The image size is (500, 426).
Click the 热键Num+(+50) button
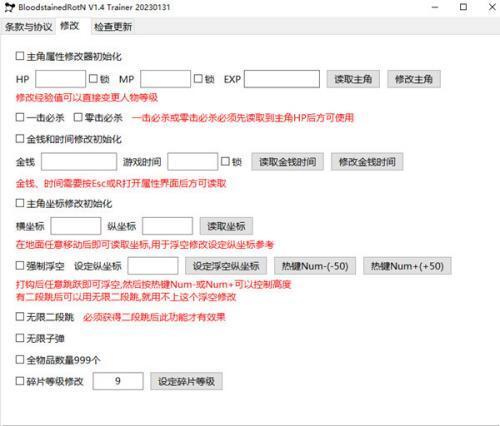(407, 266)
